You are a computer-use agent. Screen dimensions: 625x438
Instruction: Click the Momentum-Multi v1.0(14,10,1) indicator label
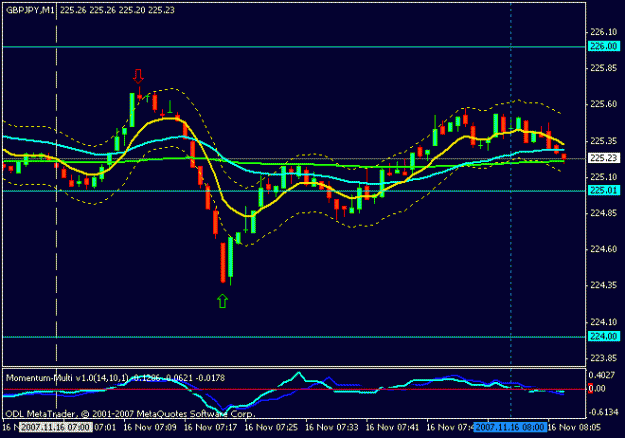pyautogui.click(x=67, y=377)
